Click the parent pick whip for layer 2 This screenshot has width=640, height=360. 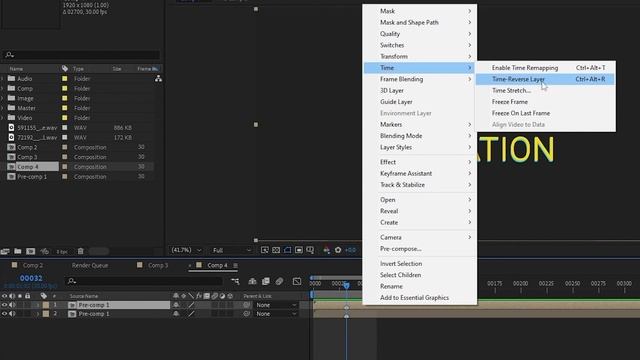(246, 314)
